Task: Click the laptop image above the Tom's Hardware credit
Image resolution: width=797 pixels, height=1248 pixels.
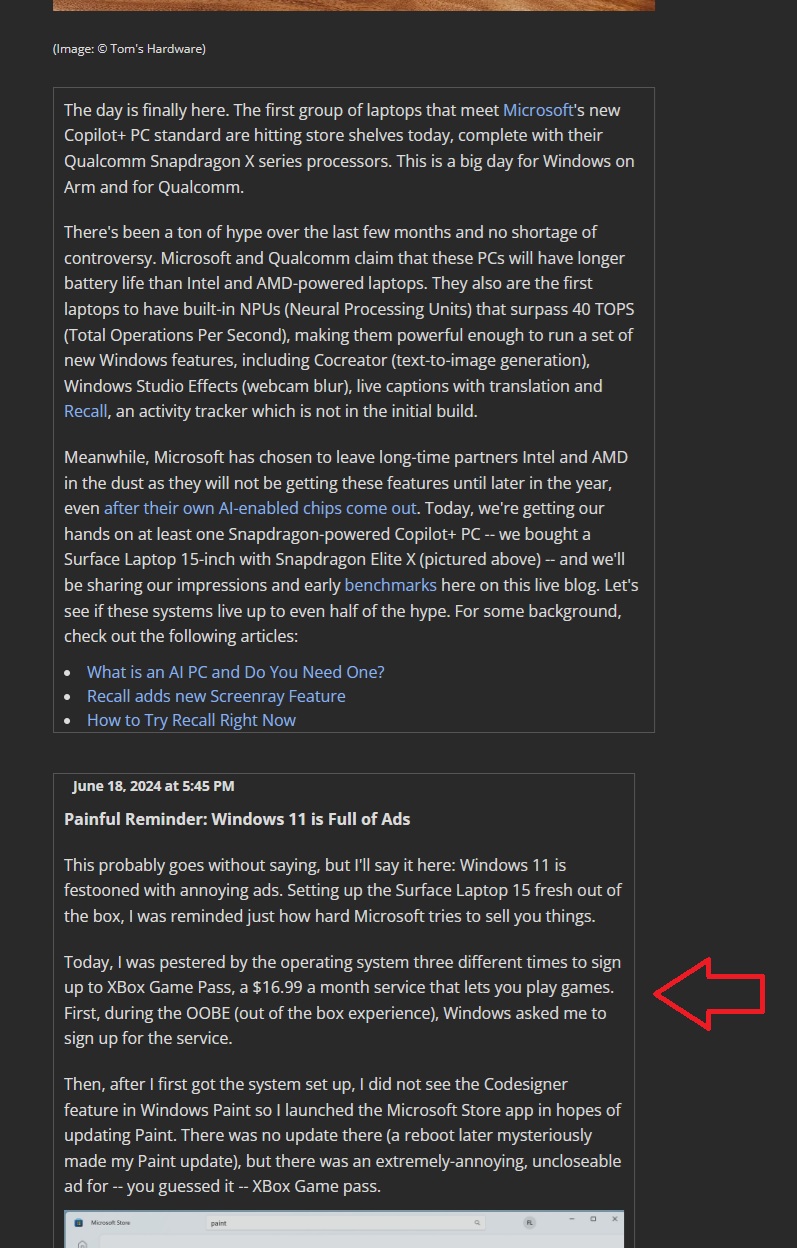Action: (354, 5)
